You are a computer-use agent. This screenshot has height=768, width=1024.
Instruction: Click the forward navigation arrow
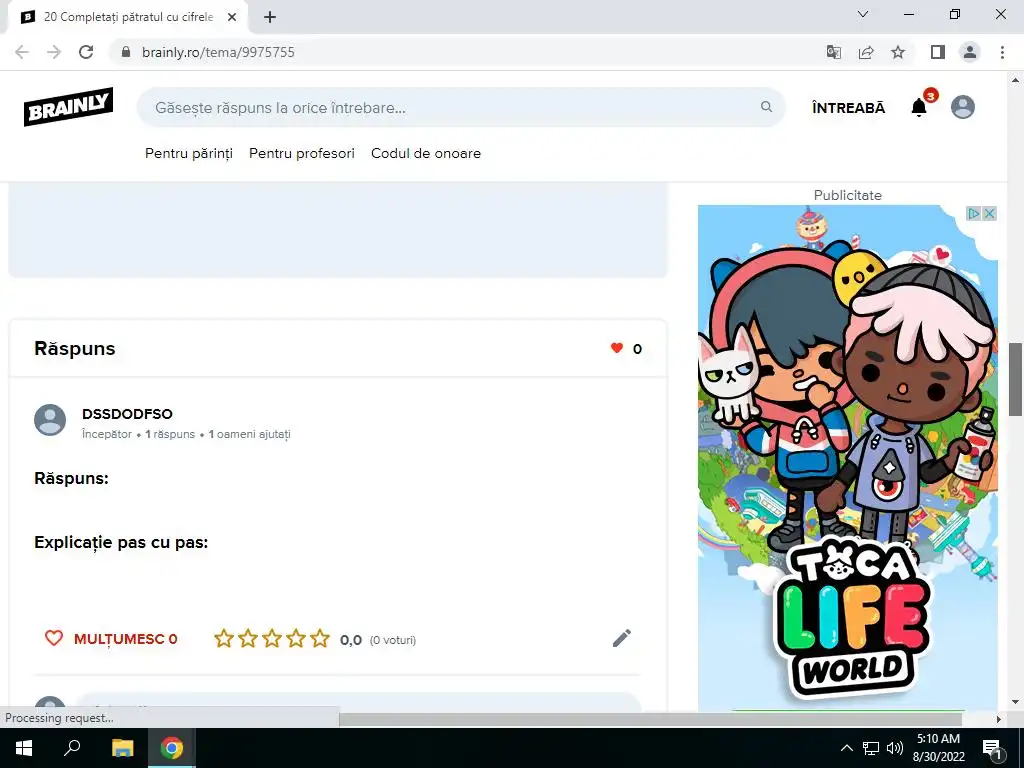(54, 52)
